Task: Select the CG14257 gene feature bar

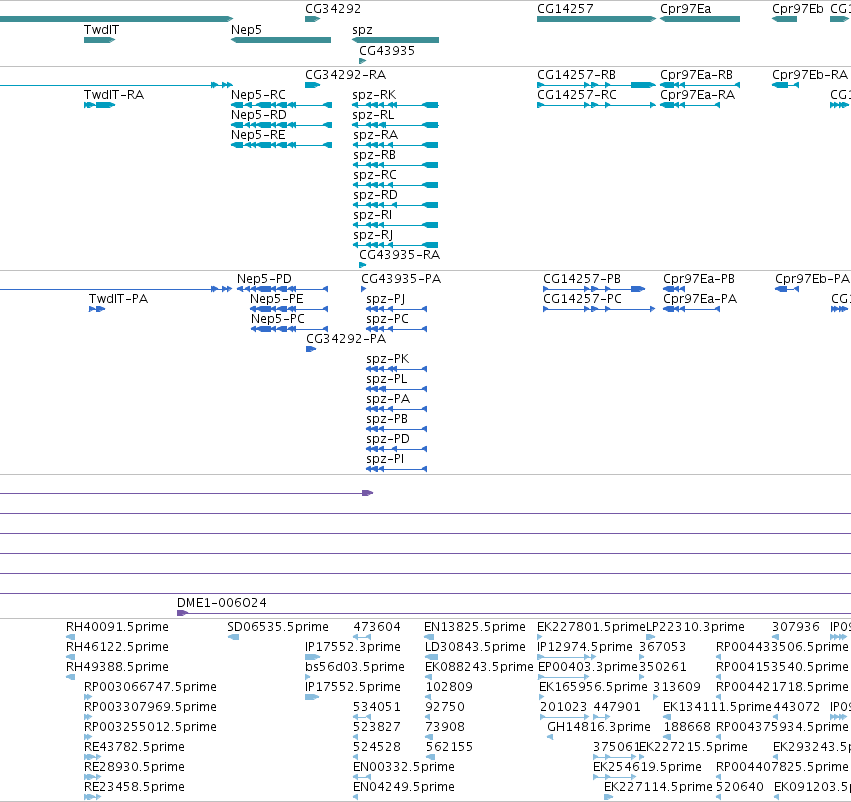Action: point(596,19)
